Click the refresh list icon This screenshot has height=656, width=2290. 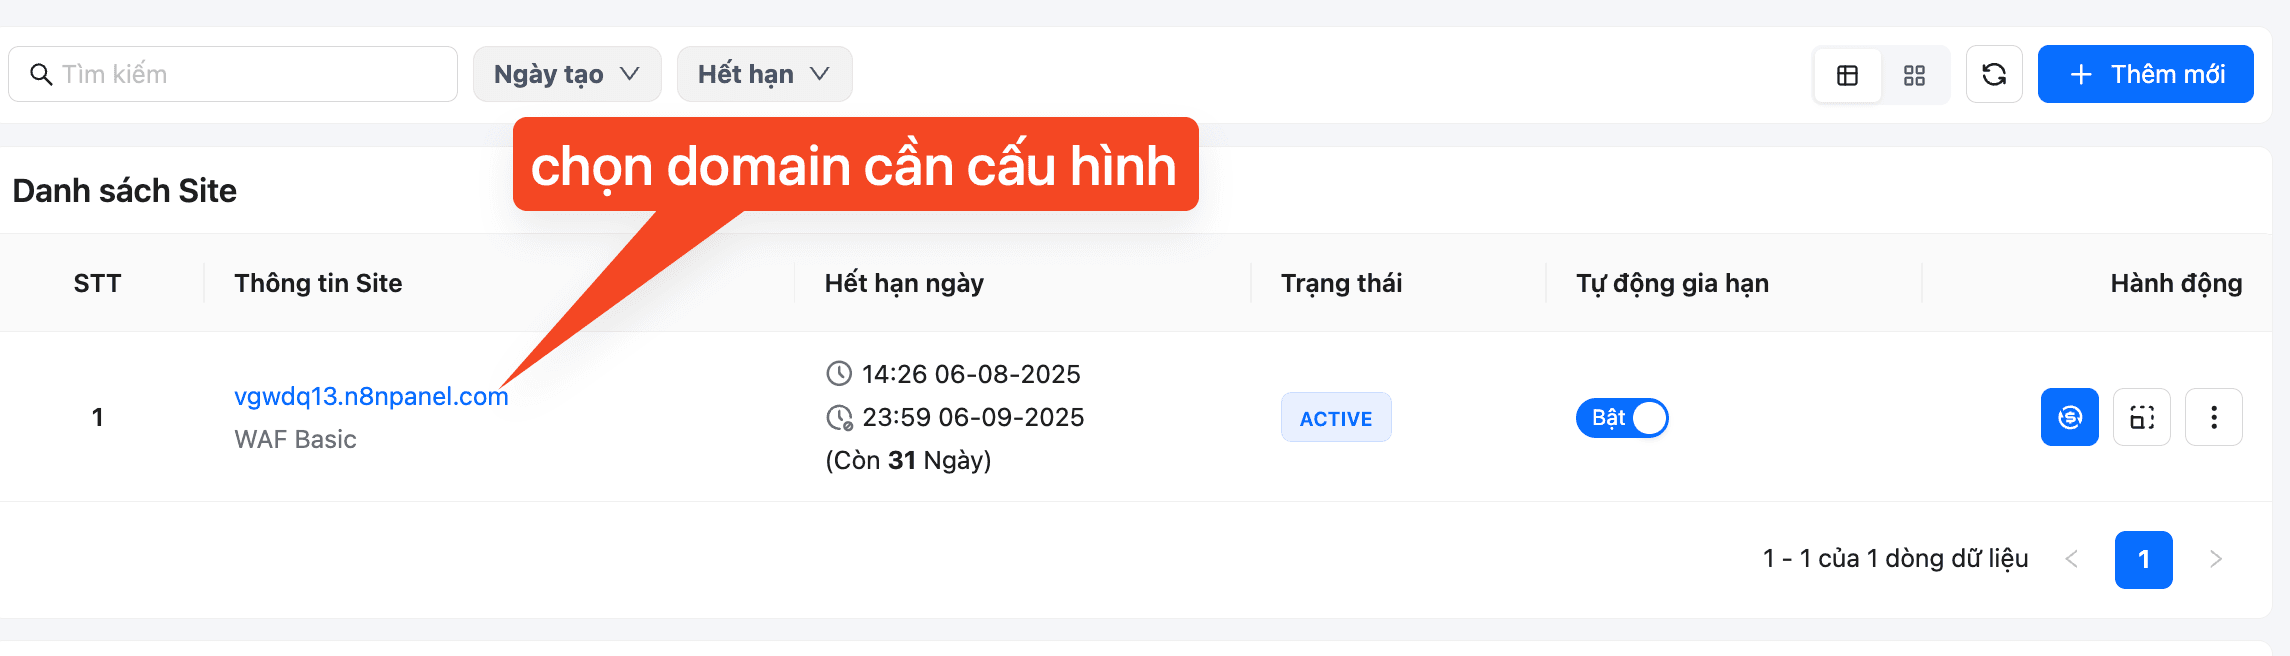tap(1994, 74)
